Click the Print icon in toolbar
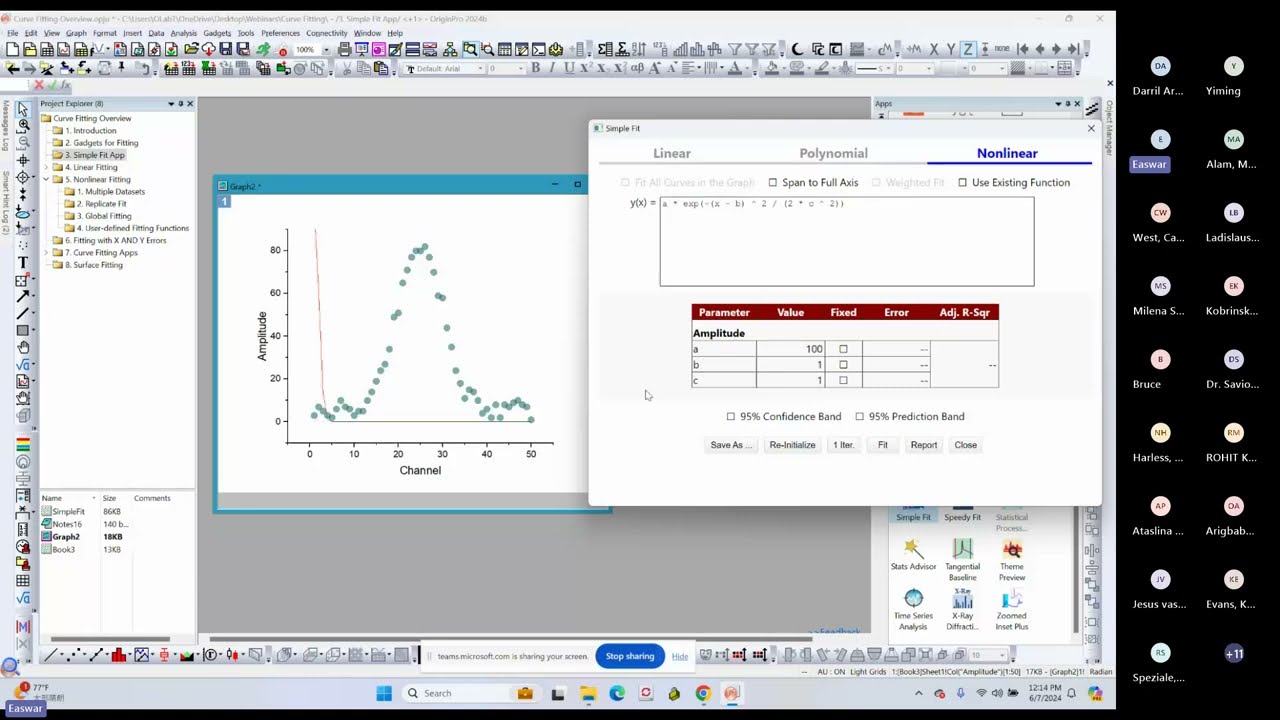 click(345, 49)
